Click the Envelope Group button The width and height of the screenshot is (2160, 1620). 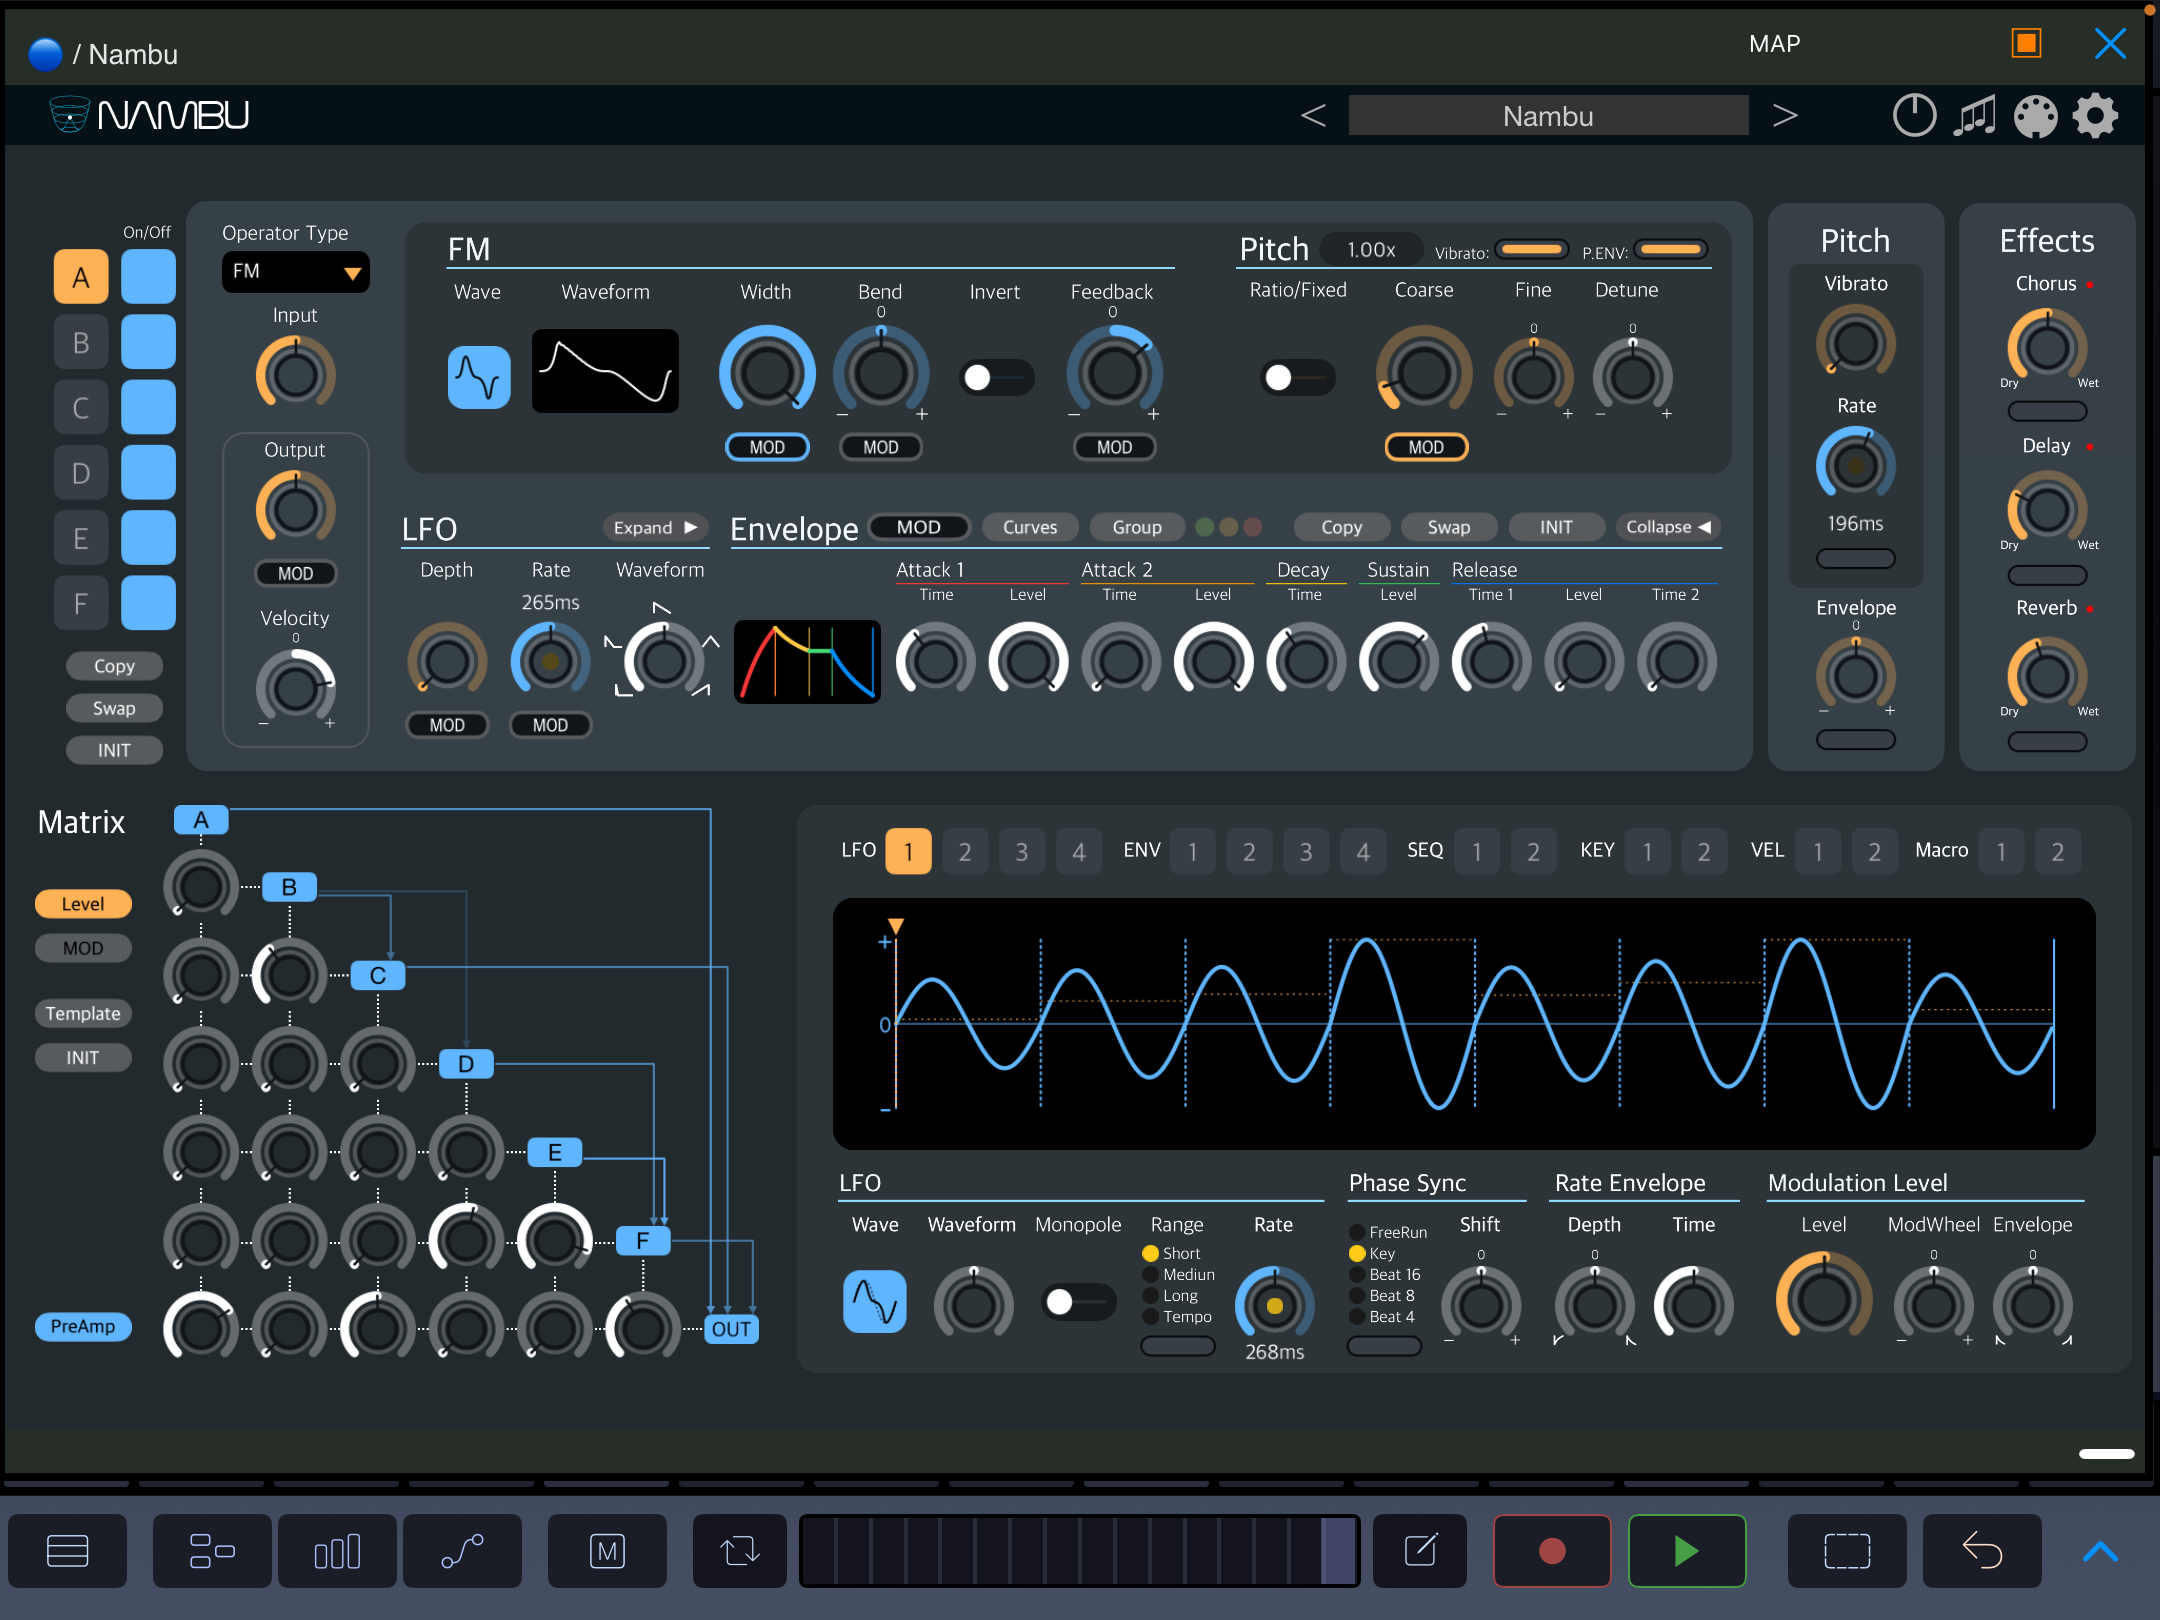pos(1137,527)
